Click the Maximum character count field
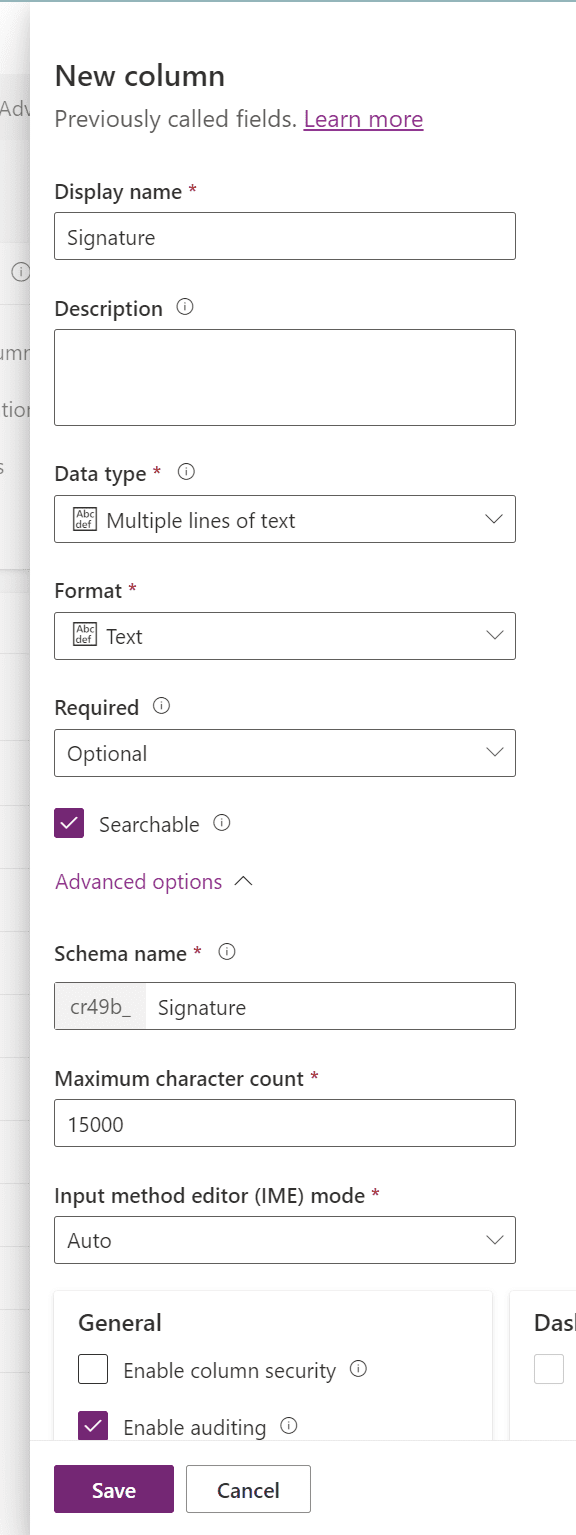This screenshot has height=1535, width=576. coord(285,1123)
